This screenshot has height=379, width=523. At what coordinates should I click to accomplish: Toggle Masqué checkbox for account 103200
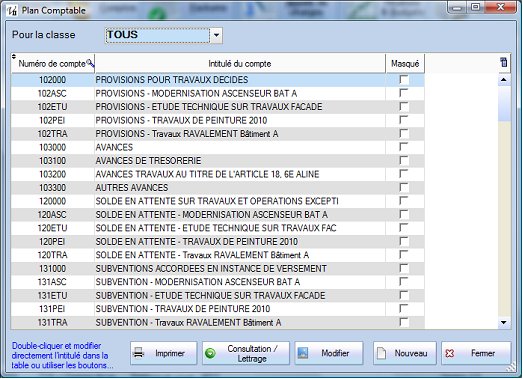(404, 174)
